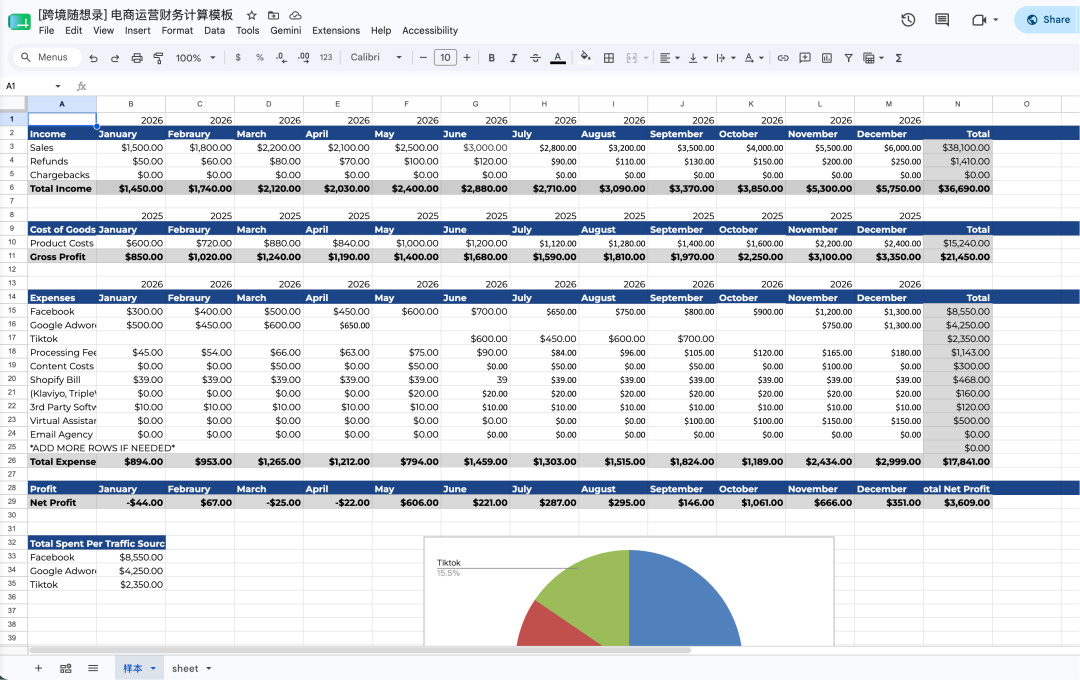Click the Redo arrow icon
The width and height of the screenshot is (1080, 680).
coord(115,58)
